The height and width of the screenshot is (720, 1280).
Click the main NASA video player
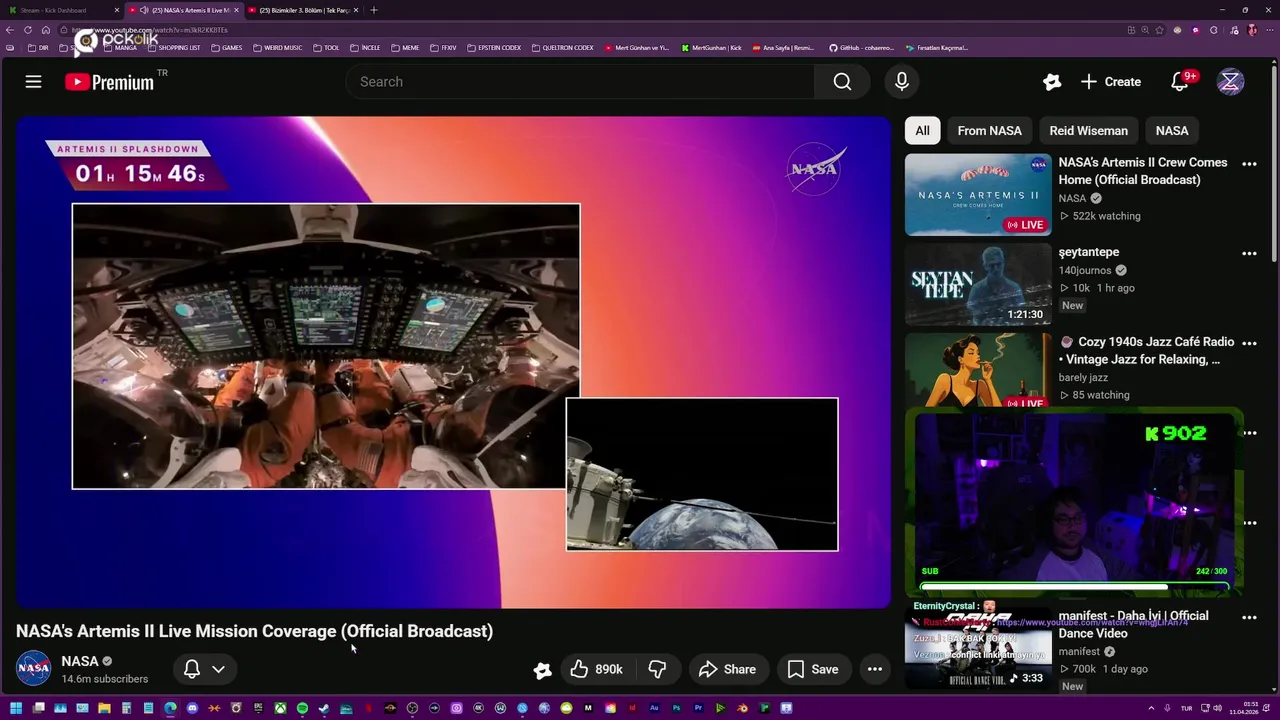[x=453, y=362]
